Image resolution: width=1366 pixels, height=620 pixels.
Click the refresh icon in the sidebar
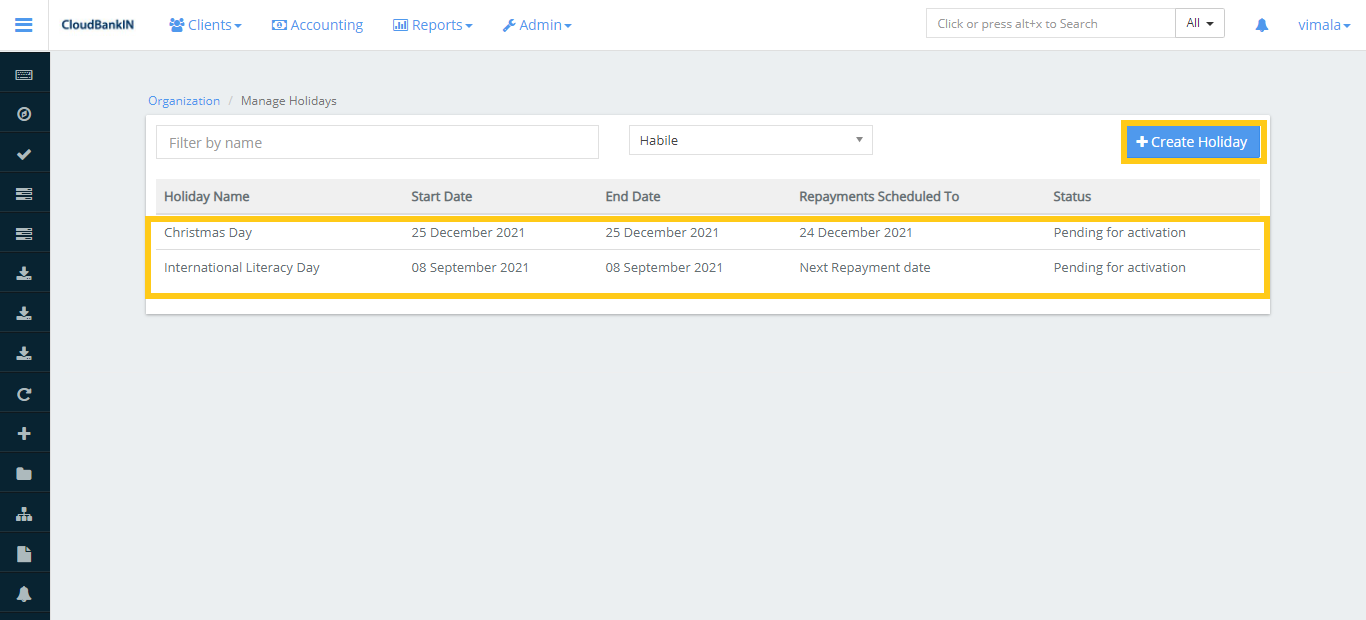tap(24, 394)
